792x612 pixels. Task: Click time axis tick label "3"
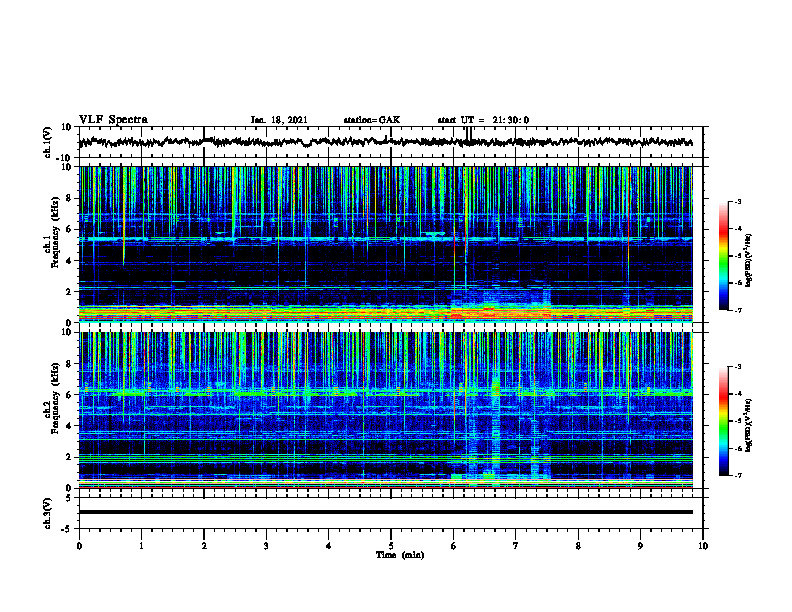pyautogui.click(x=266, y=546)
